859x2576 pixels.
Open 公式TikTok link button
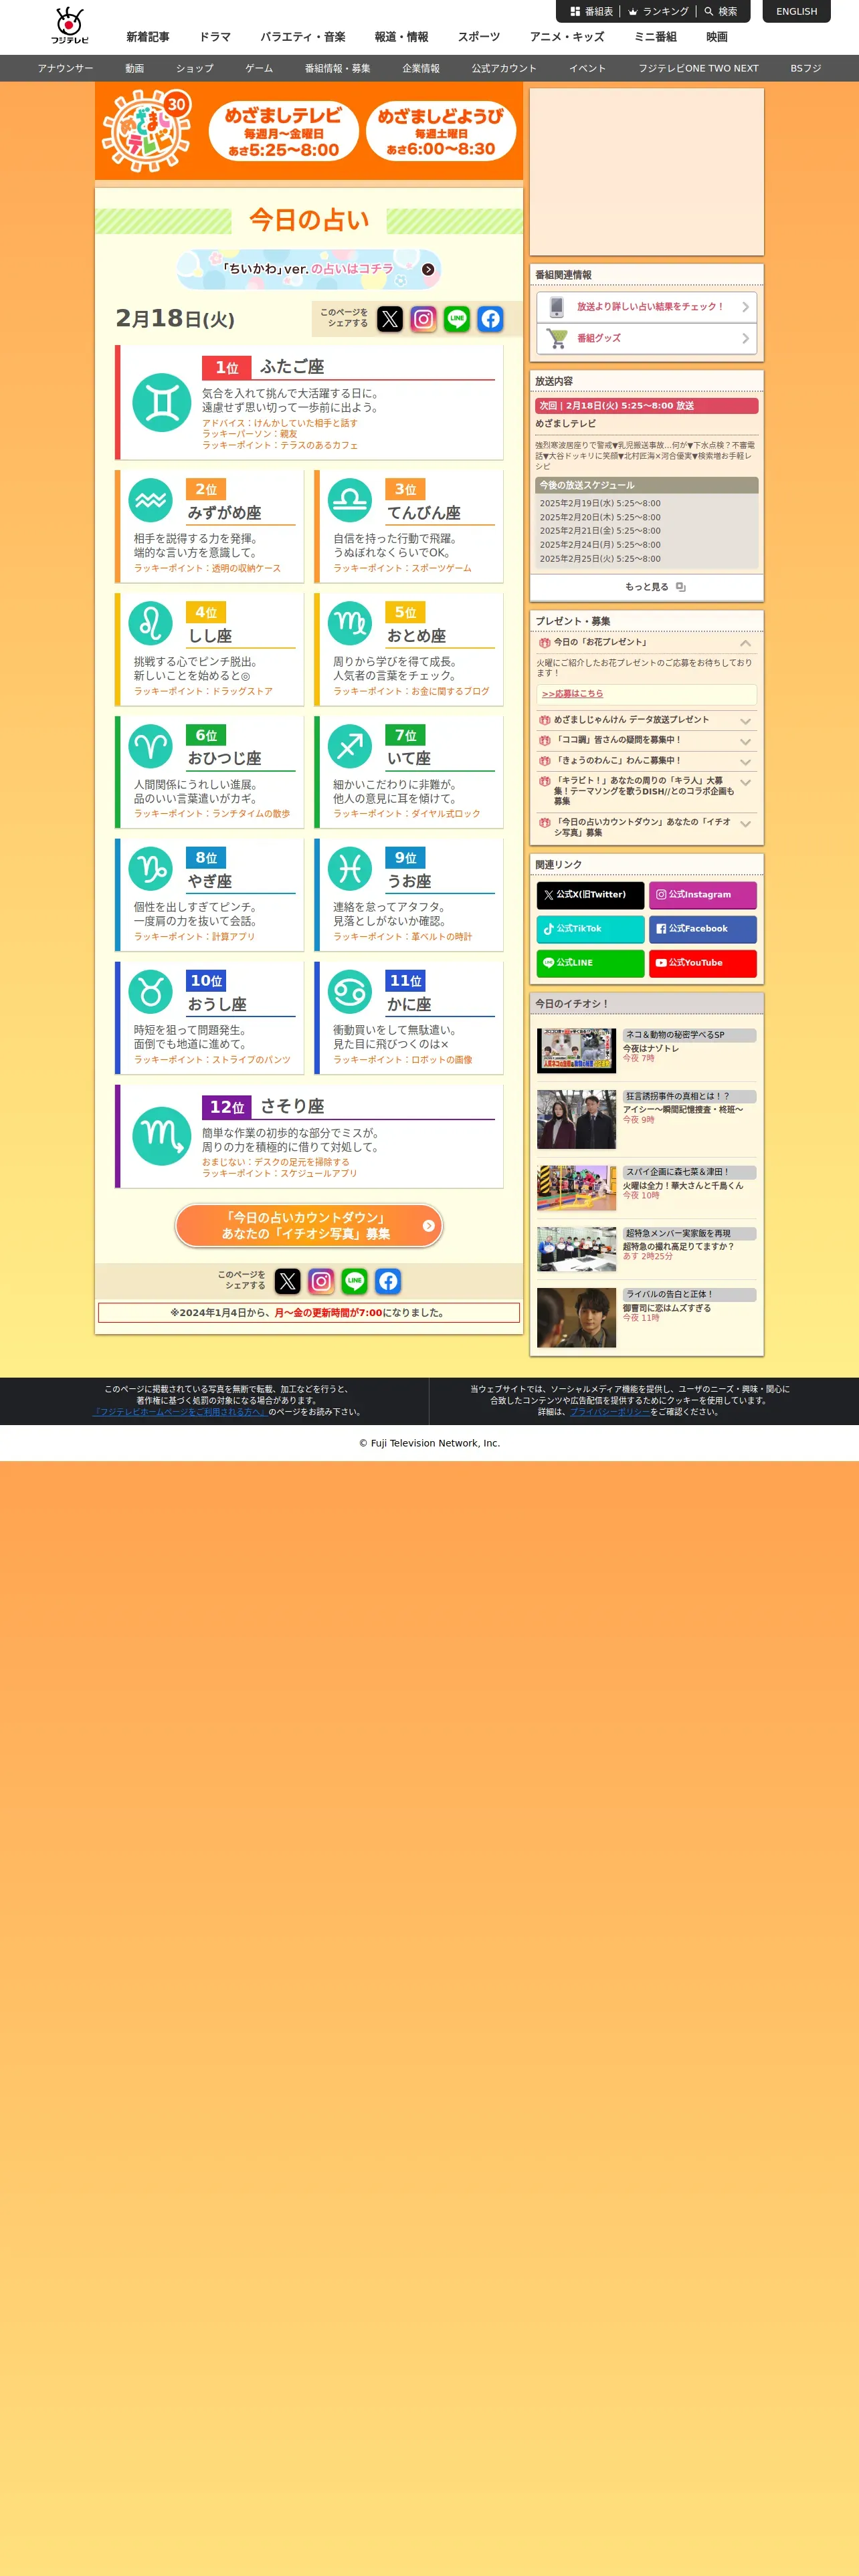click(590, 929)
